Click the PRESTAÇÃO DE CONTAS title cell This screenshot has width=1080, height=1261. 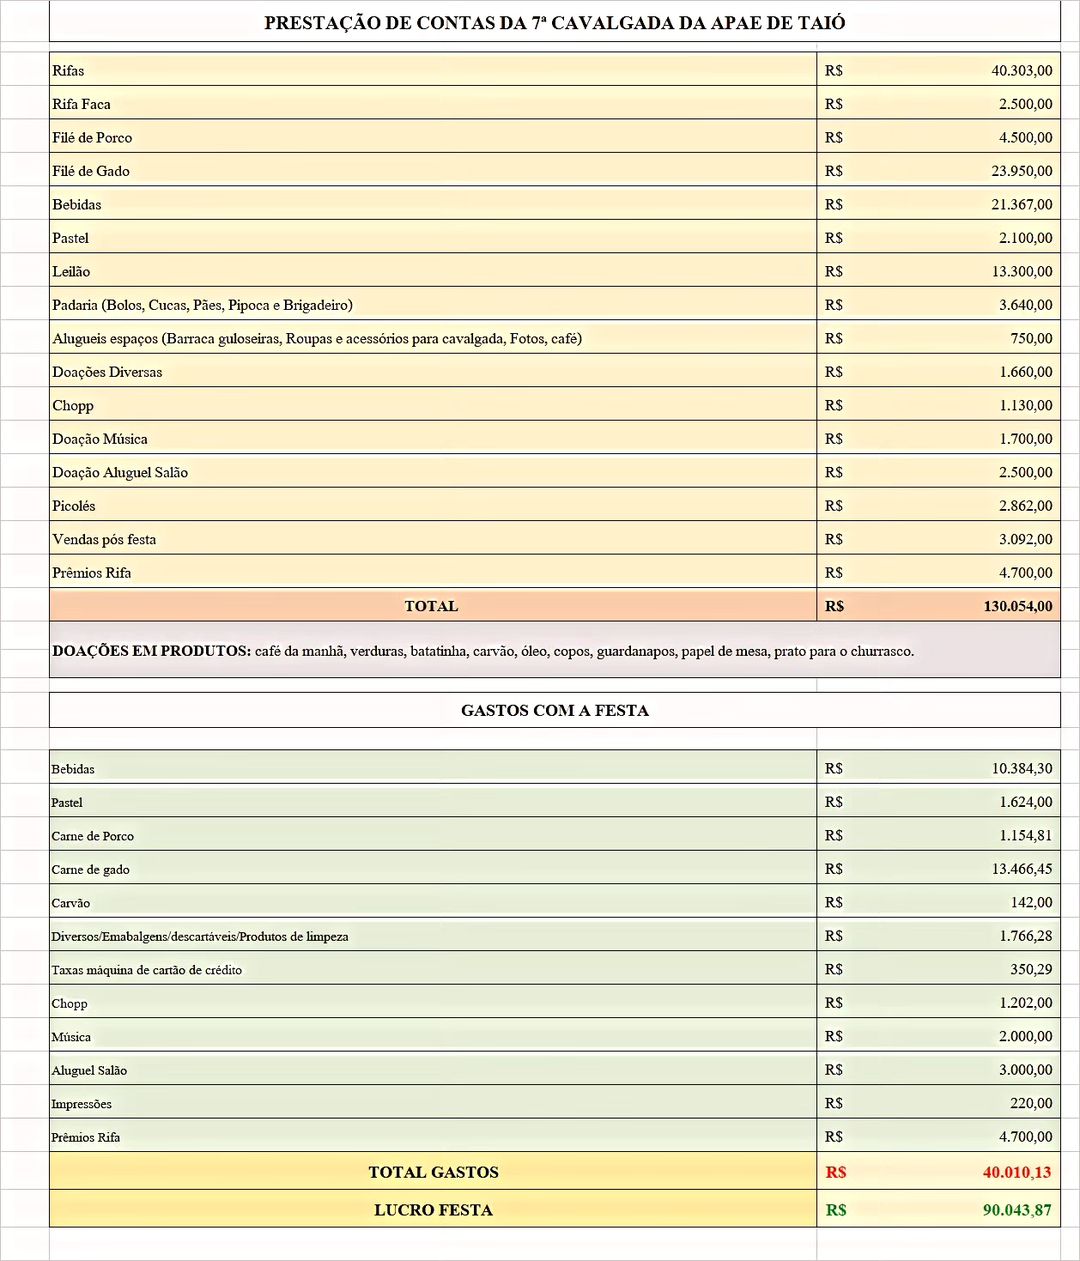point(555,22)
